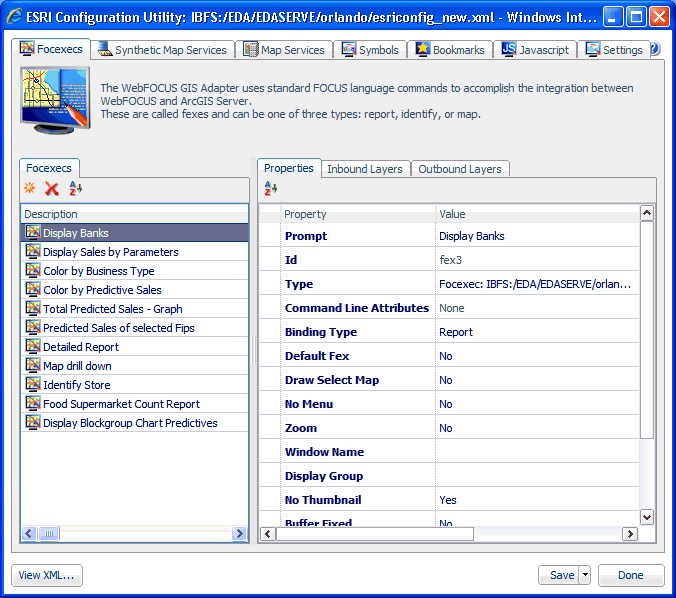Click icon beside Display Sales by Parameters

(x=33, y=251)
